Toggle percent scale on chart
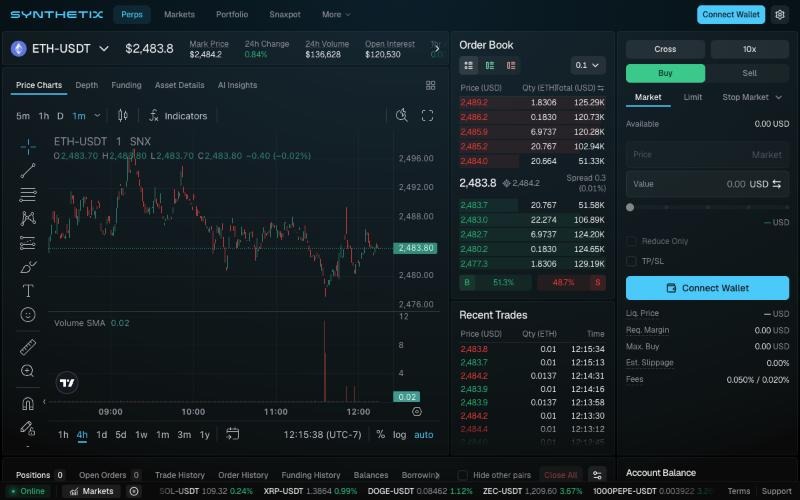Screen dimensions: 800x500 [x=381, y=434]
